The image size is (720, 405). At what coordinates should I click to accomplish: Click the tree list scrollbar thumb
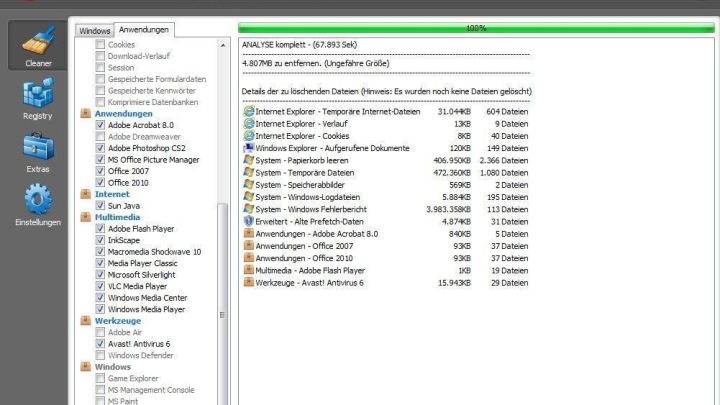tap(223, 303)
